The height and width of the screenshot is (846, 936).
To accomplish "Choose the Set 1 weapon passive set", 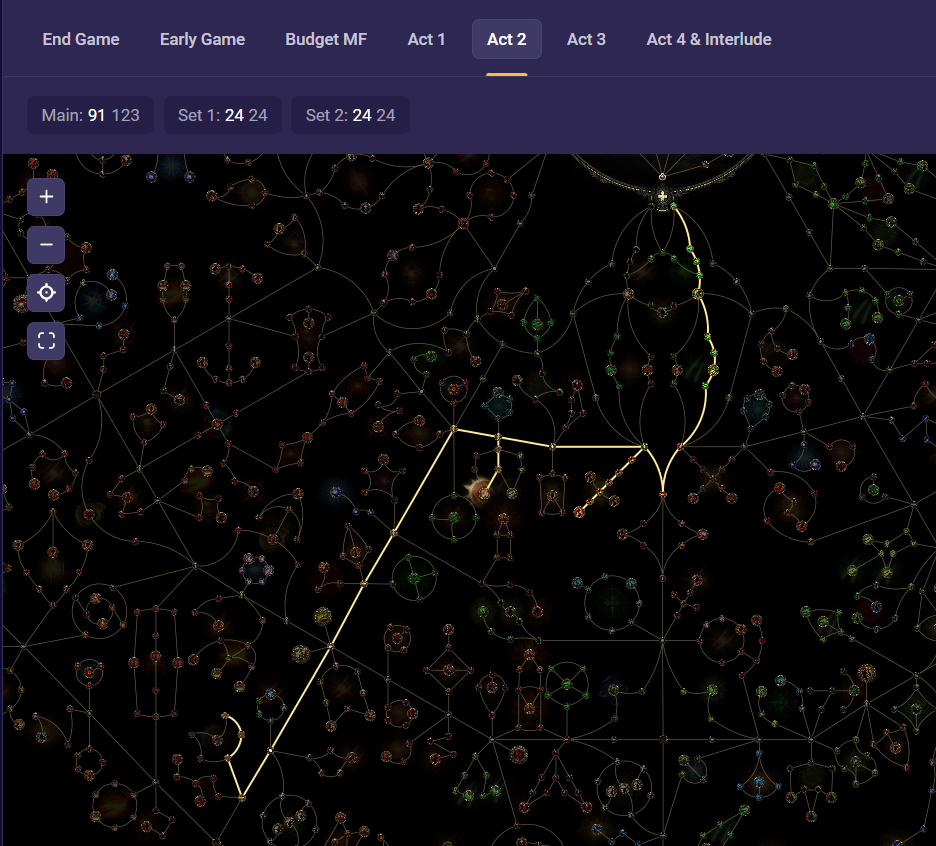I will pyautogui.click(x=222, y=115).
